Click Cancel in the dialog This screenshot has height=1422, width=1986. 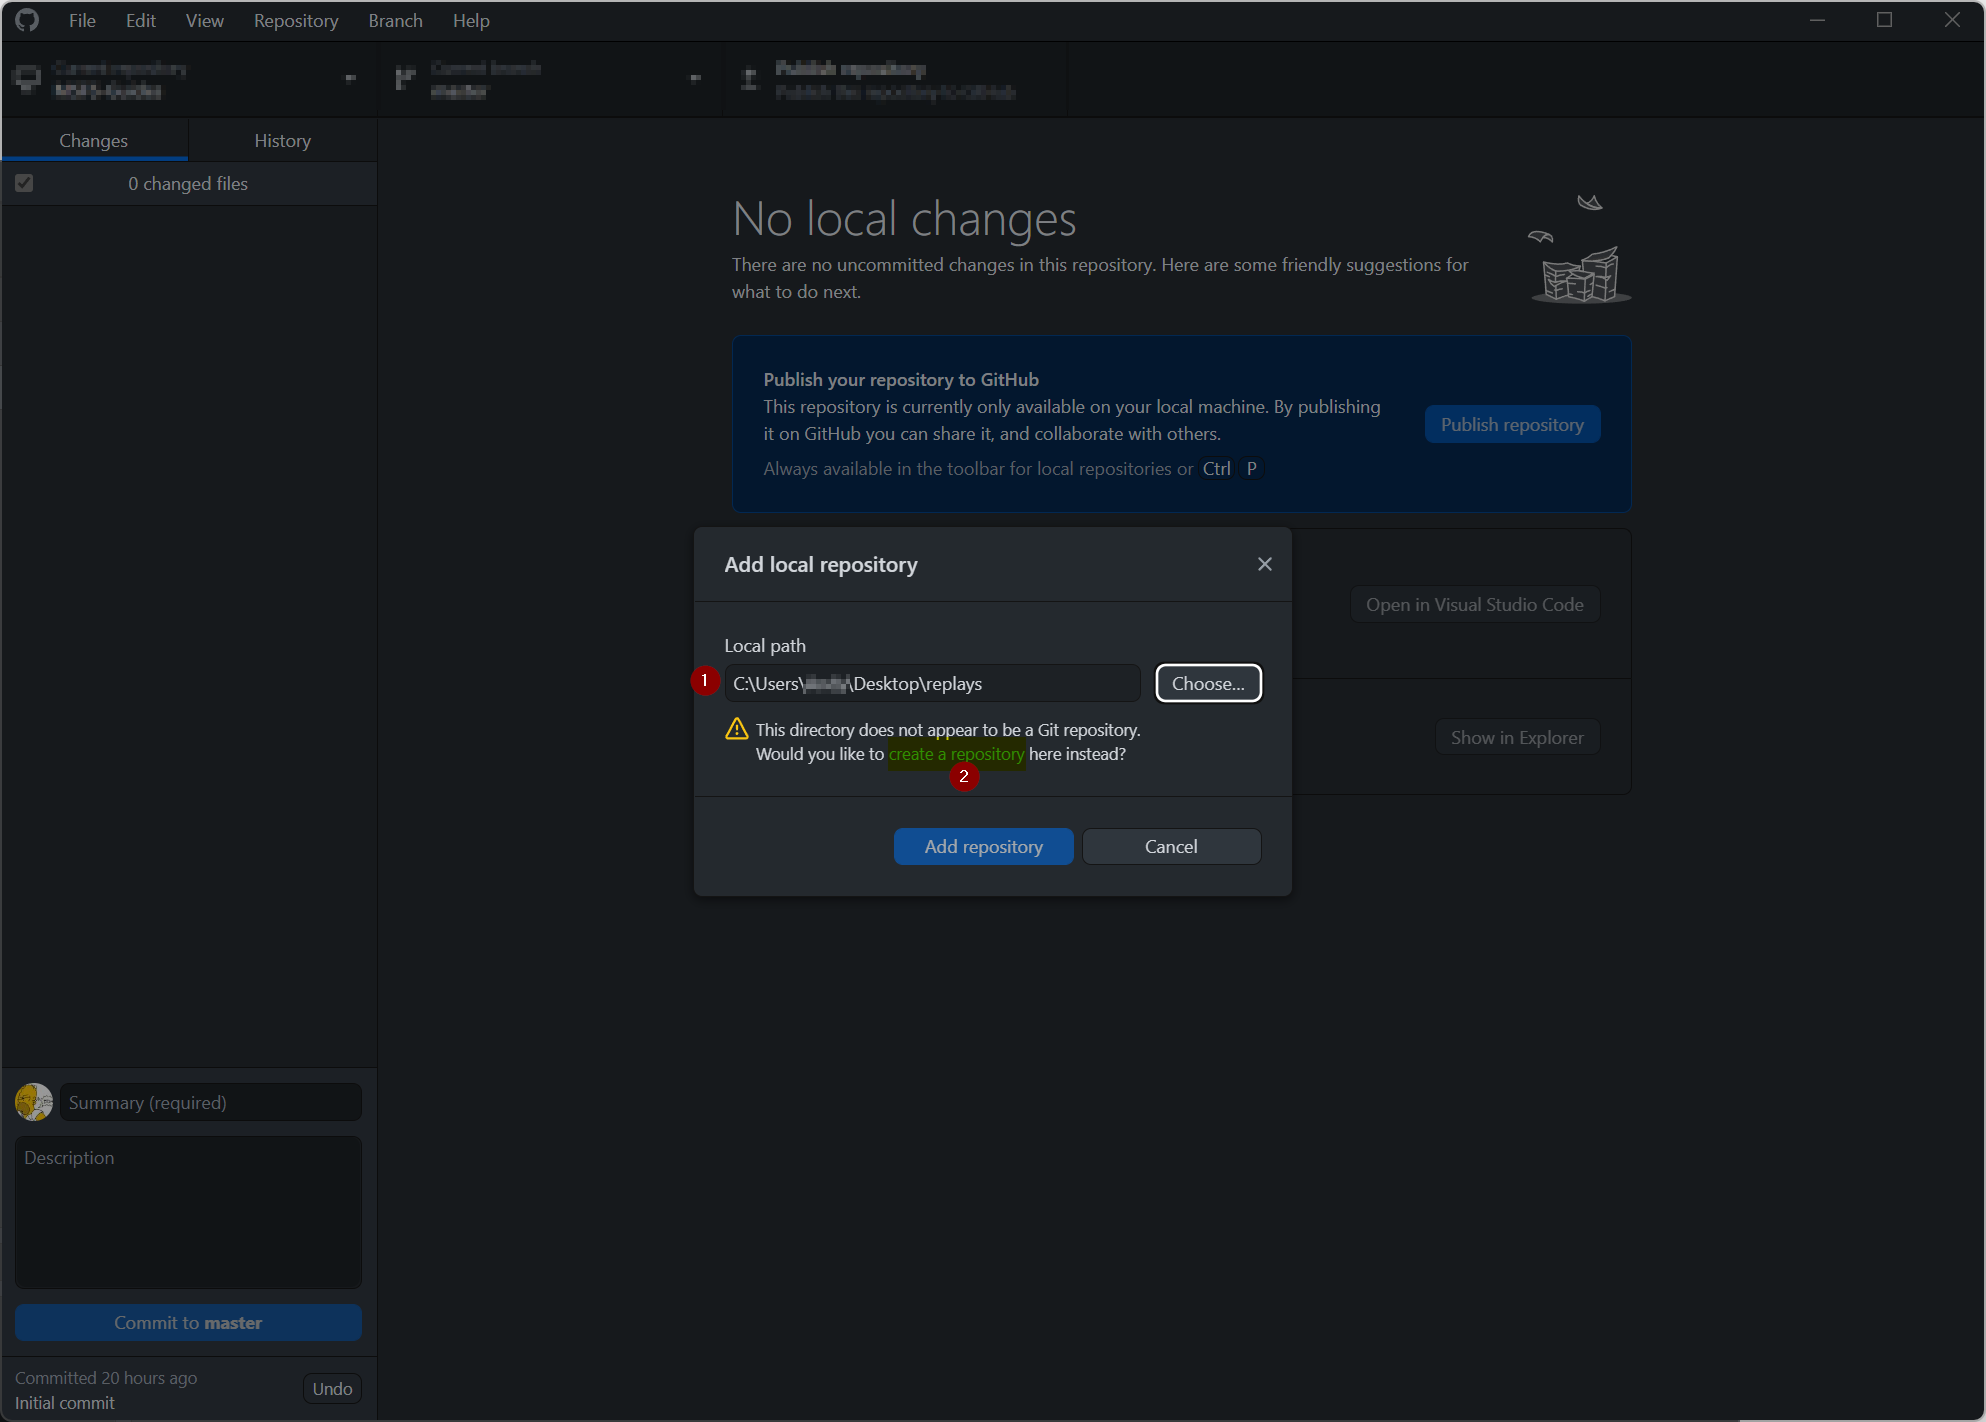1171,846
